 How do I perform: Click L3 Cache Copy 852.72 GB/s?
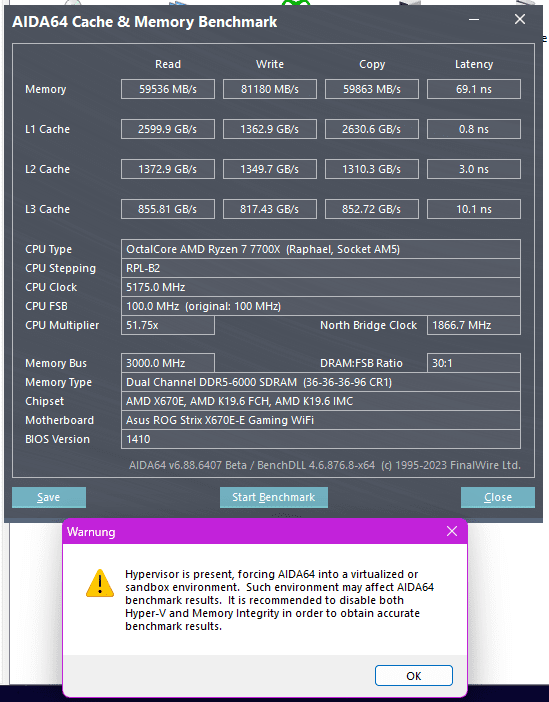click(x=372, y=209)
